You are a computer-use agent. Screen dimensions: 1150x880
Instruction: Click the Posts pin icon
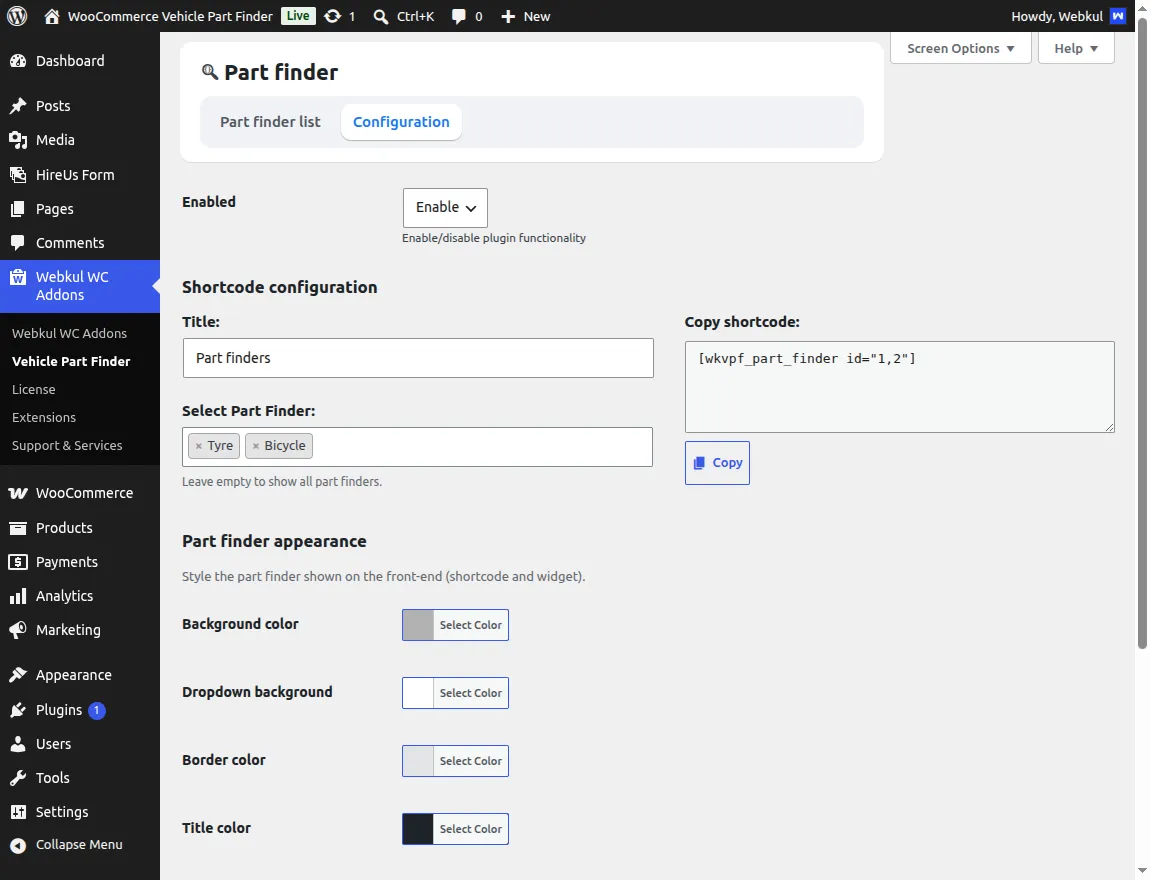[x=18, y=106]
